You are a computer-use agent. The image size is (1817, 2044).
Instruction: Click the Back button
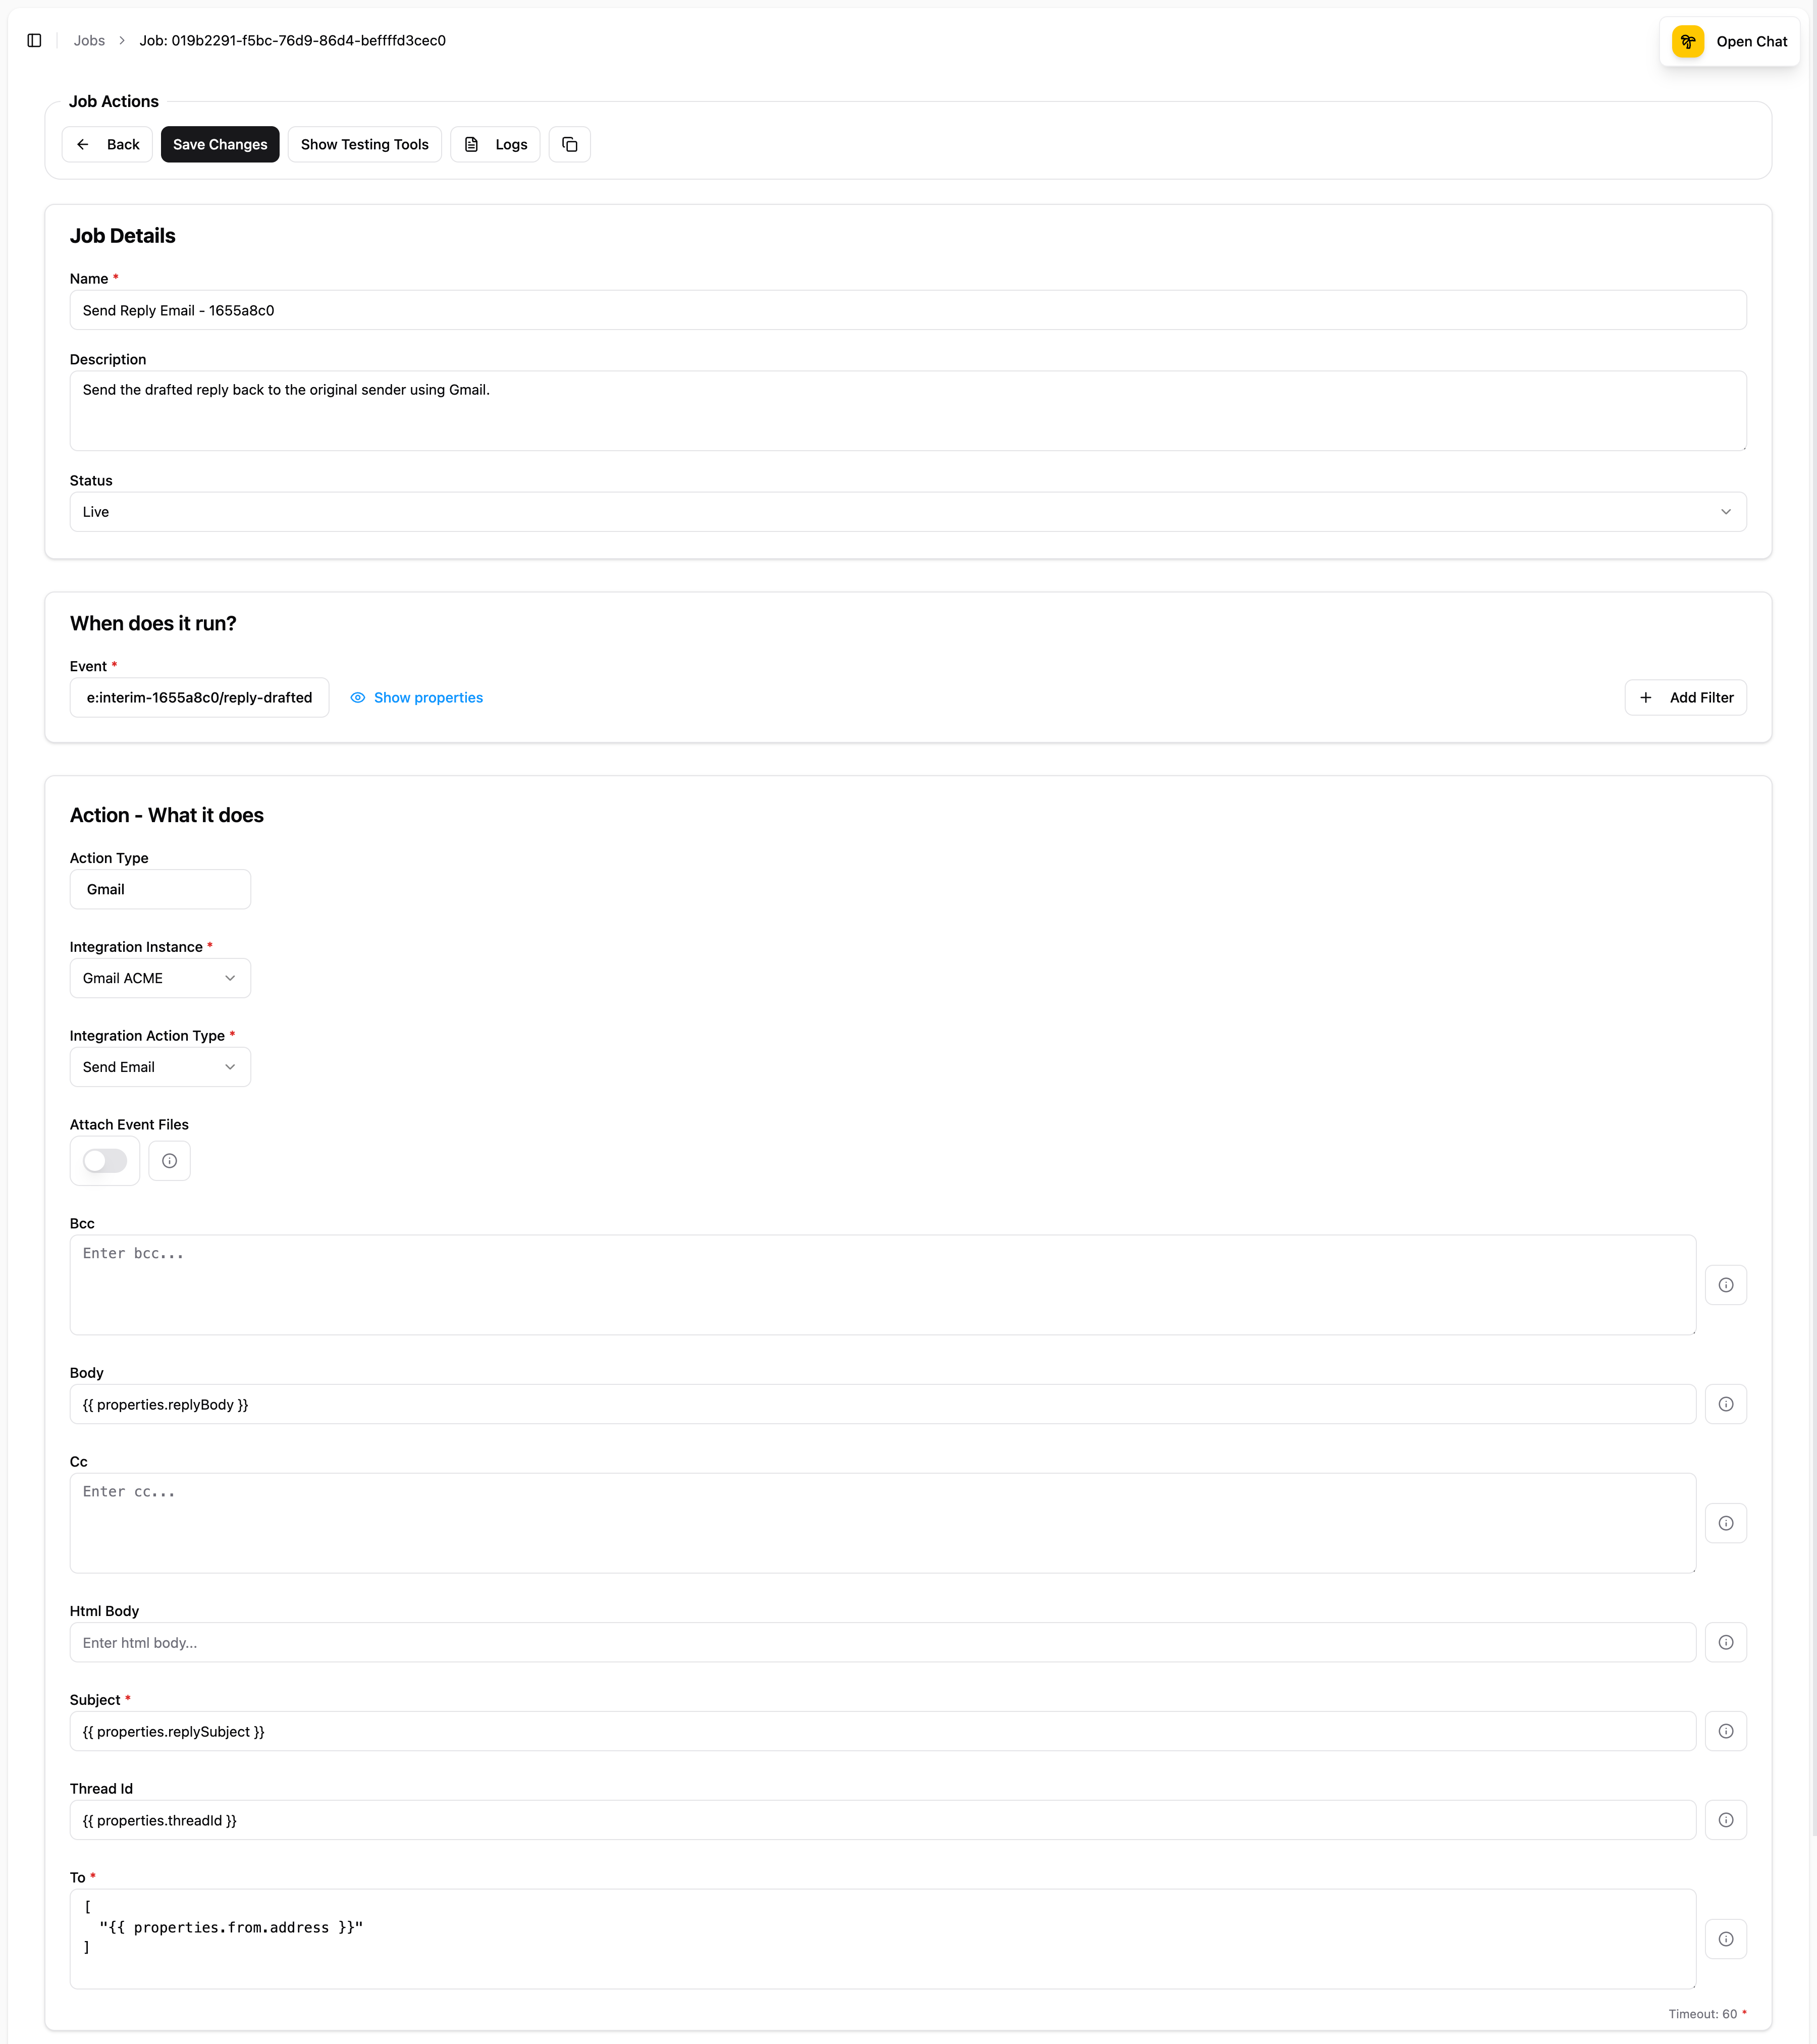click(107, 144)
